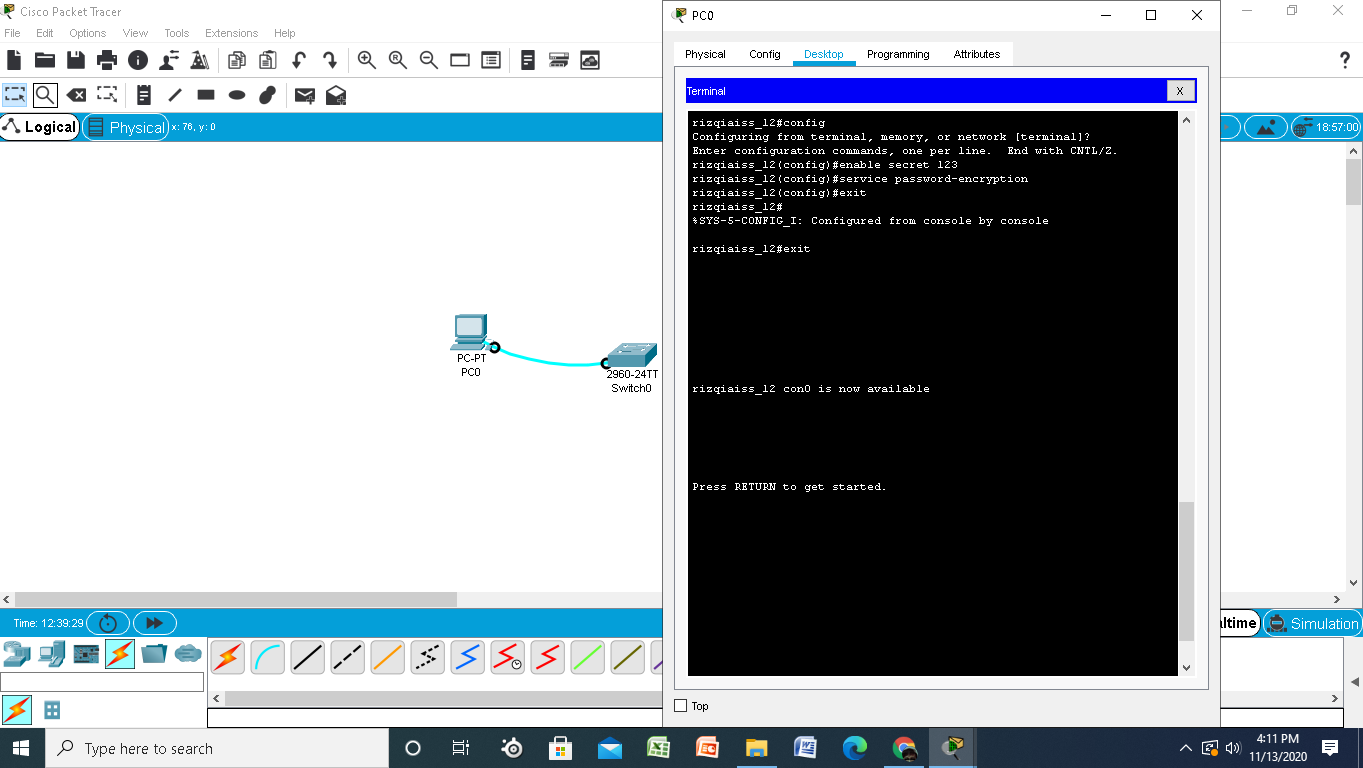Reset the workspace zoom level
Screen dimensions: 1363x768
[398, 60]
